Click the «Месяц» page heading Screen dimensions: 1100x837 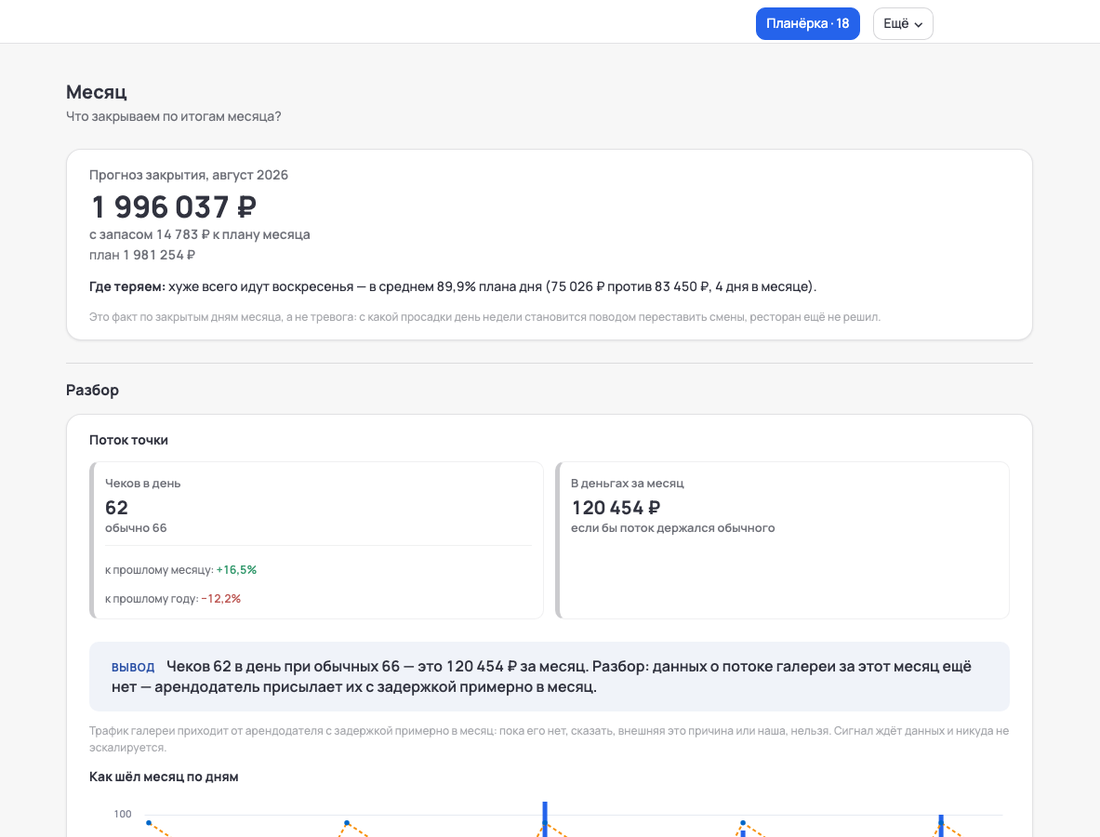pos(96,92)
